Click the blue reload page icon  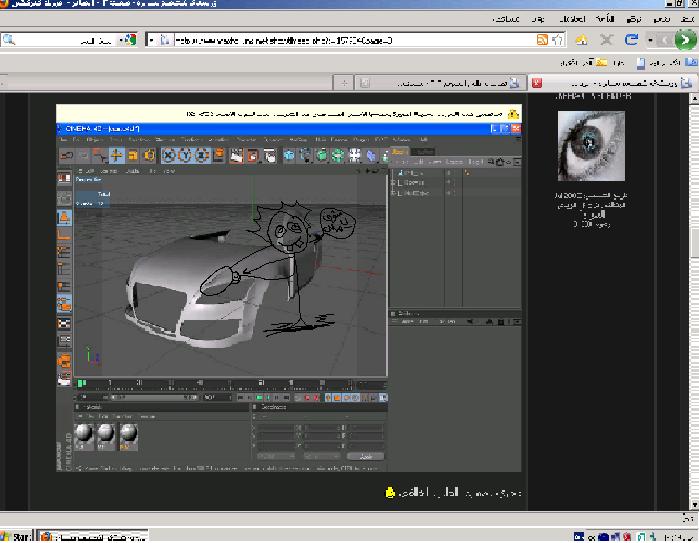point(631,40)
